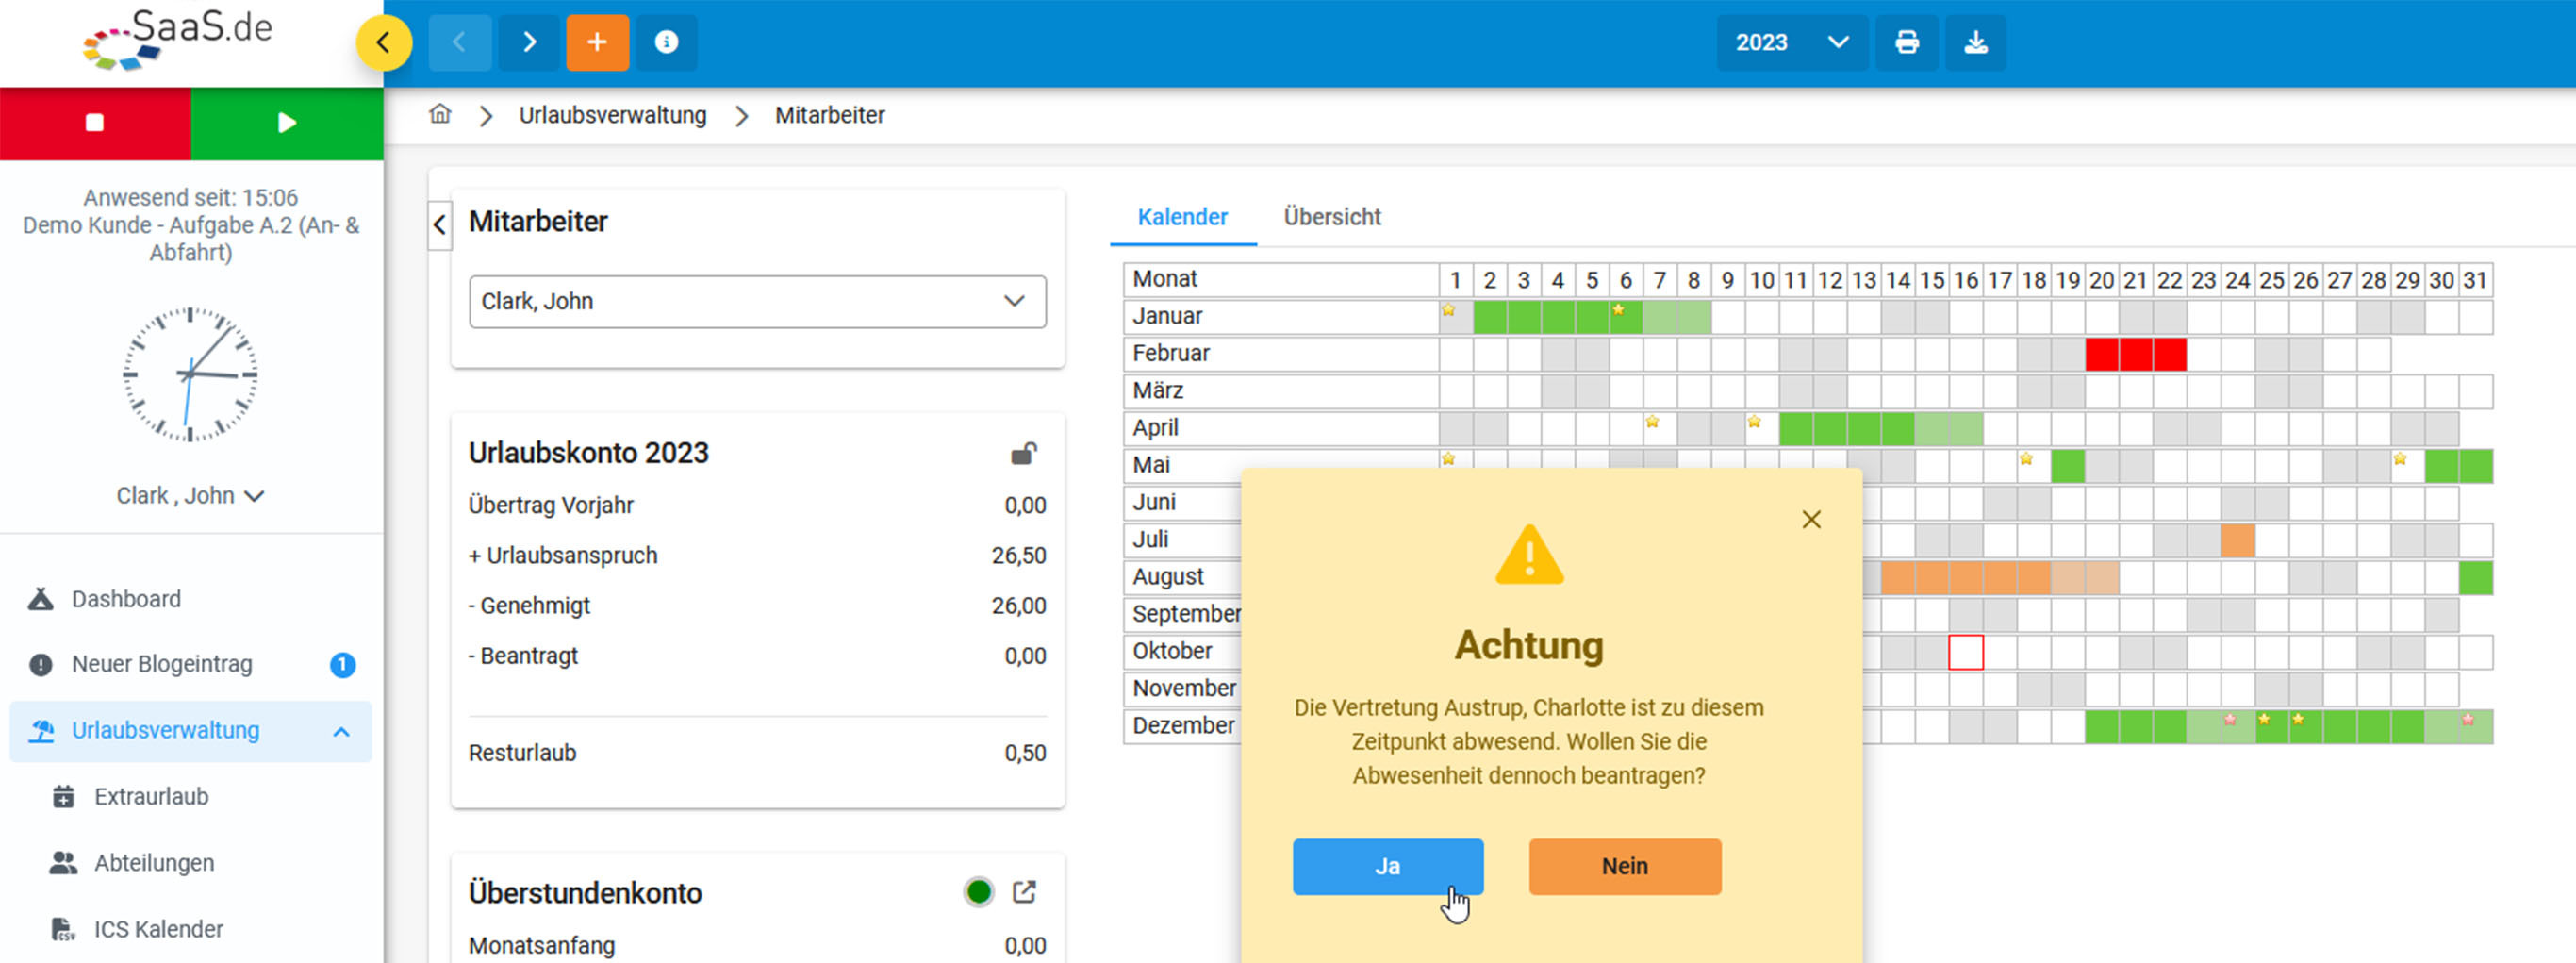This screenshot has height=963, width=2576.
Task: Open the info icon in top toolbar
Action: tap(666, 42)
